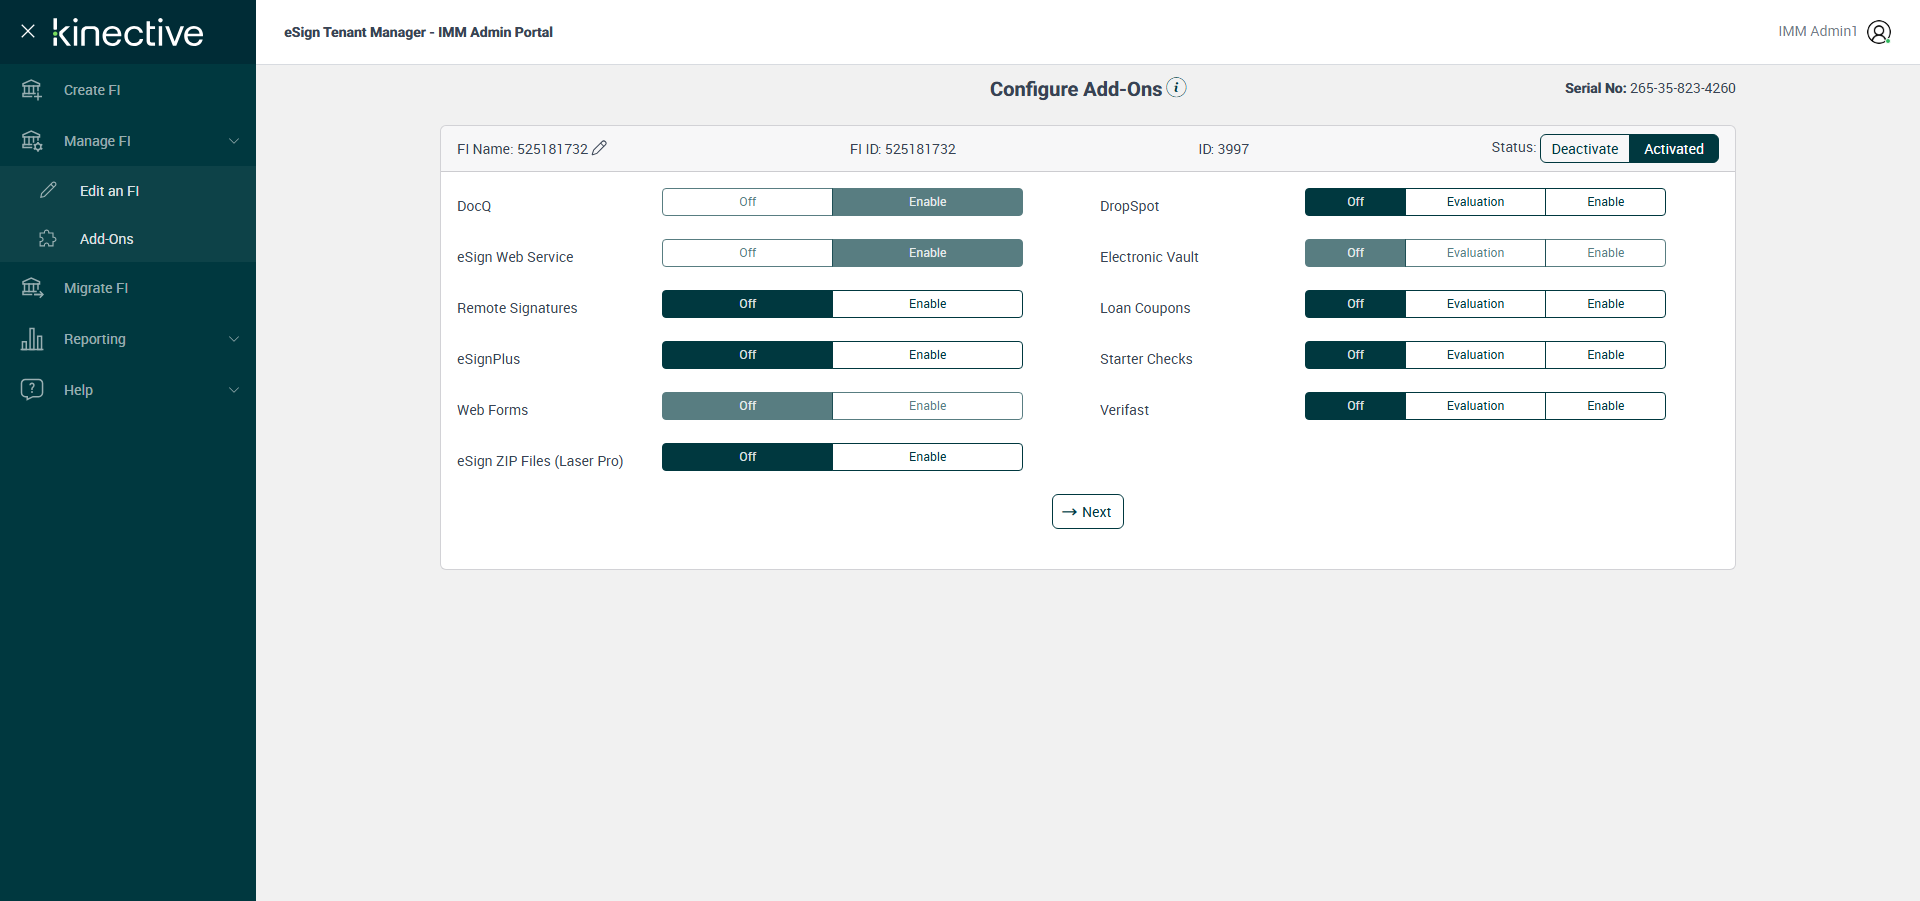Click the ID: 3997 text
1920x901 pixels.
[1224, 149]
